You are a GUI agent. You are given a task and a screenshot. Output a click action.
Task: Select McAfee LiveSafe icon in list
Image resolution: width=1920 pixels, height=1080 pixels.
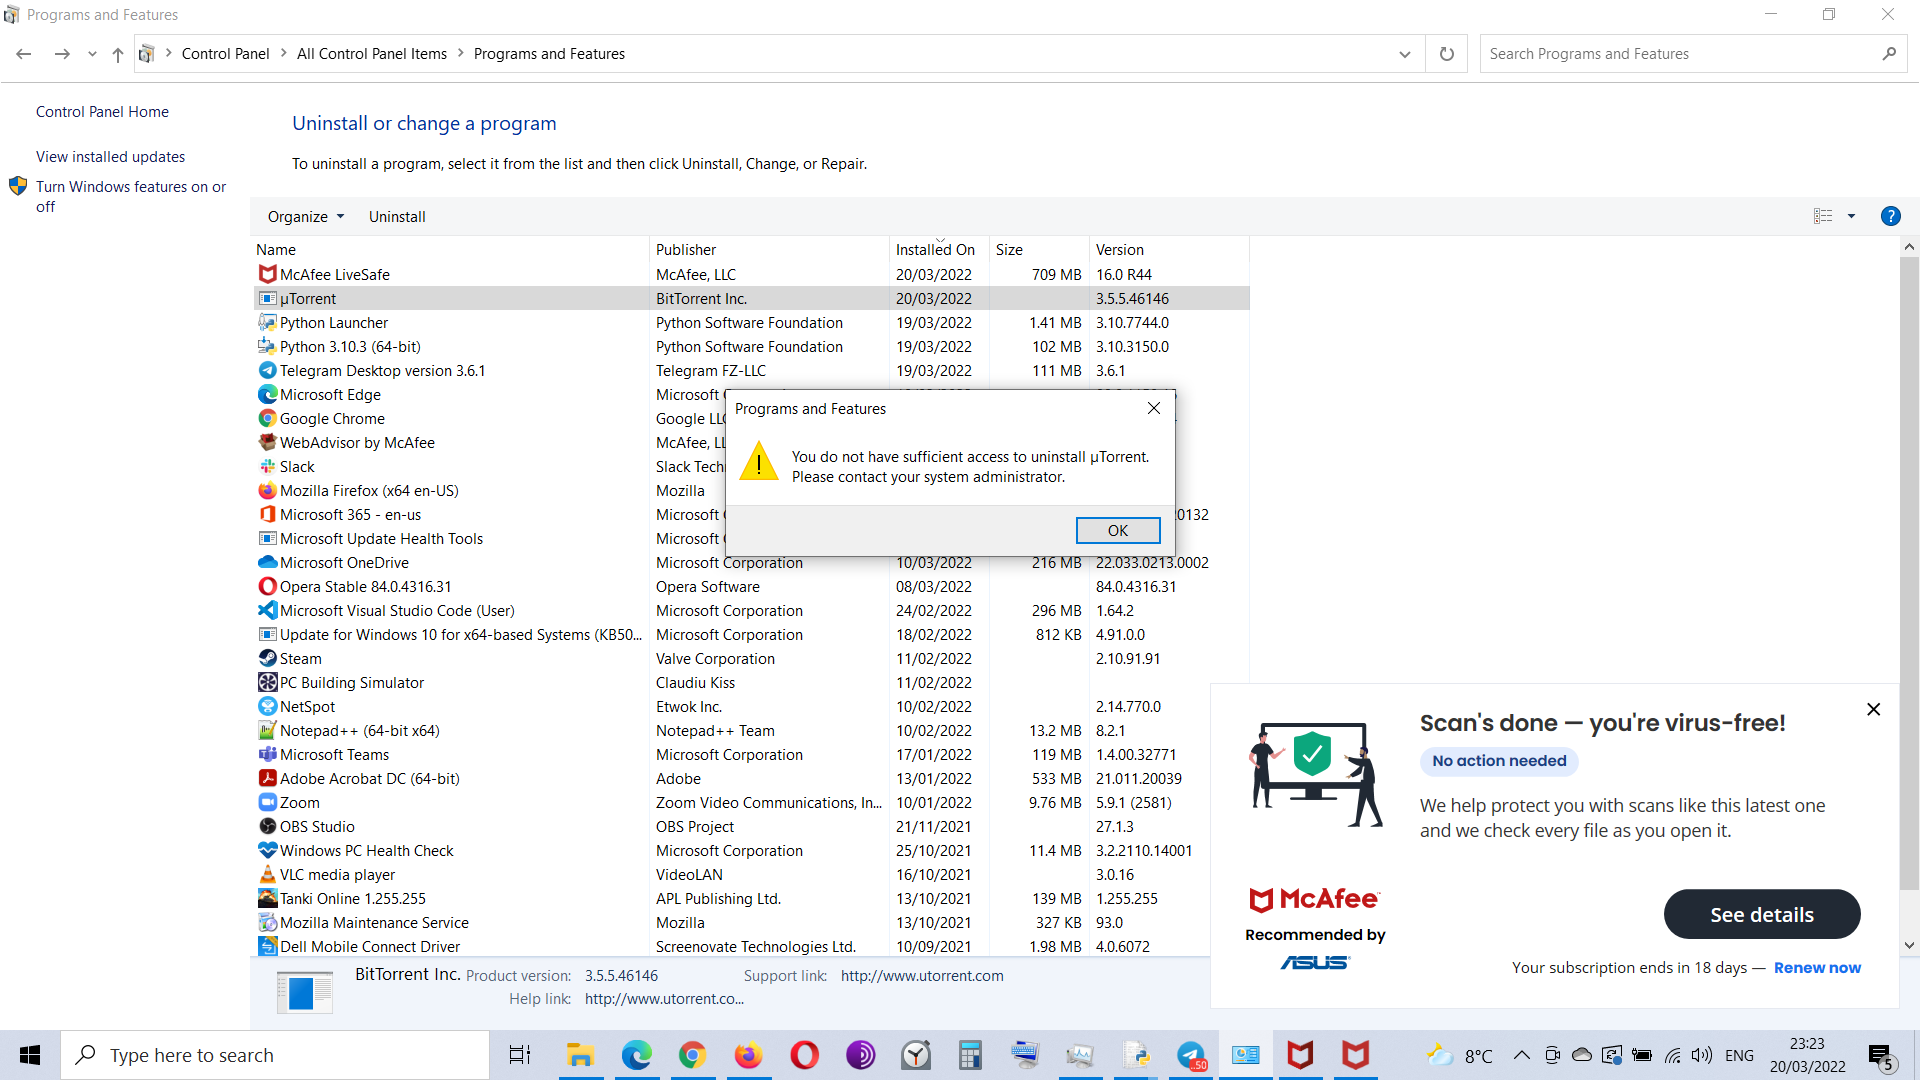[267, 274]
